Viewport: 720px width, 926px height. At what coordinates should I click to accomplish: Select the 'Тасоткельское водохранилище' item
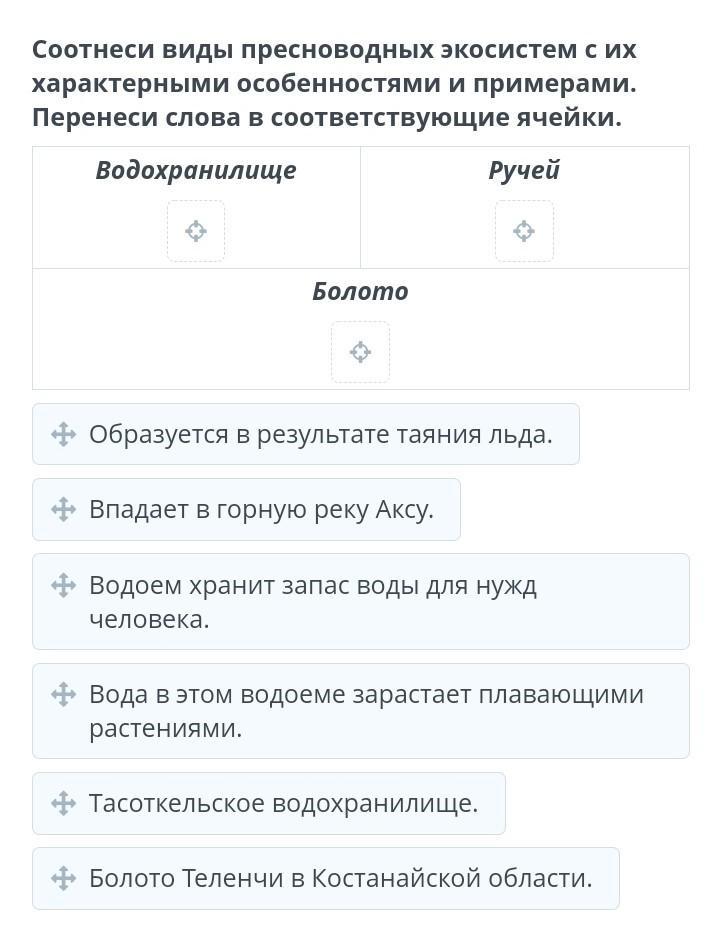click(283, 803)
